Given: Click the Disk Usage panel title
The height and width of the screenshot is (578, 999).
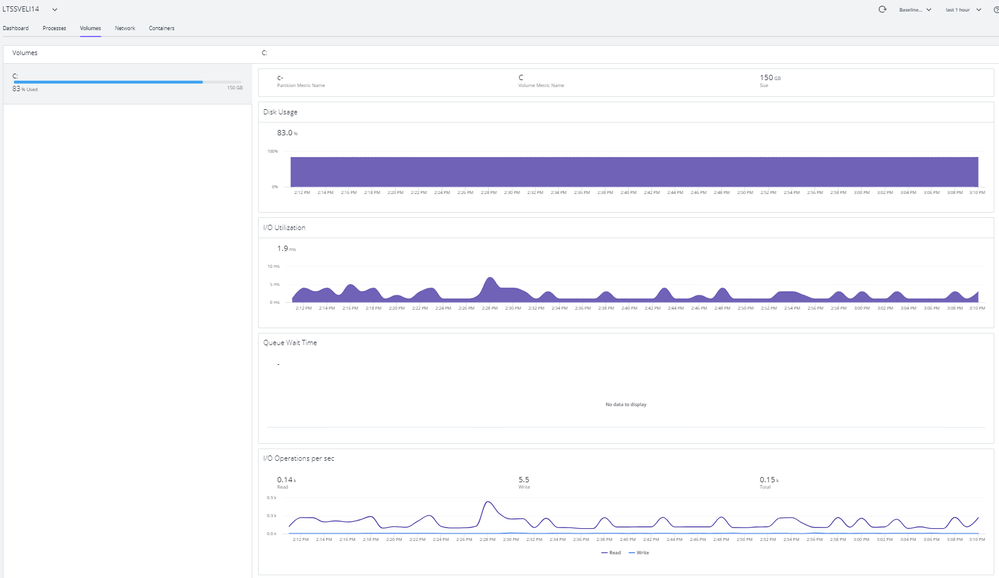Looking at the screenshot, I should click(x=280, y=112).
